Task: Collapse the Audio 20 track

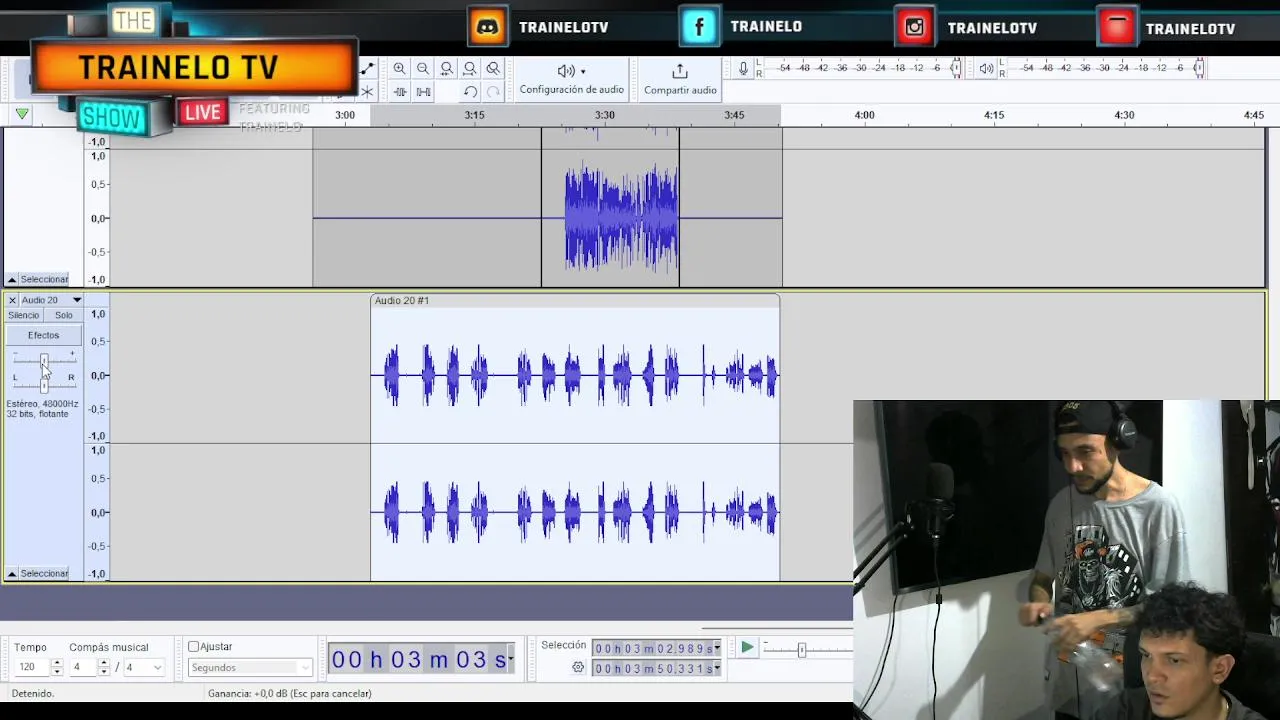Action: tap(12, 574)
